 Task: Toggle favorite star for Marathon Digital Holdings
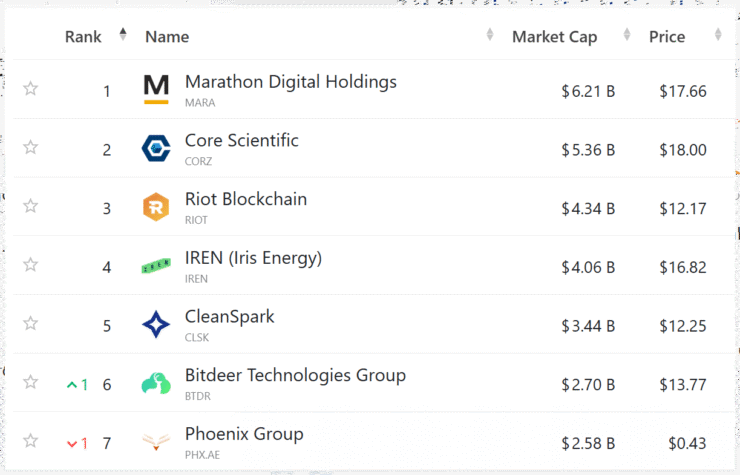(x=31, y=88)
